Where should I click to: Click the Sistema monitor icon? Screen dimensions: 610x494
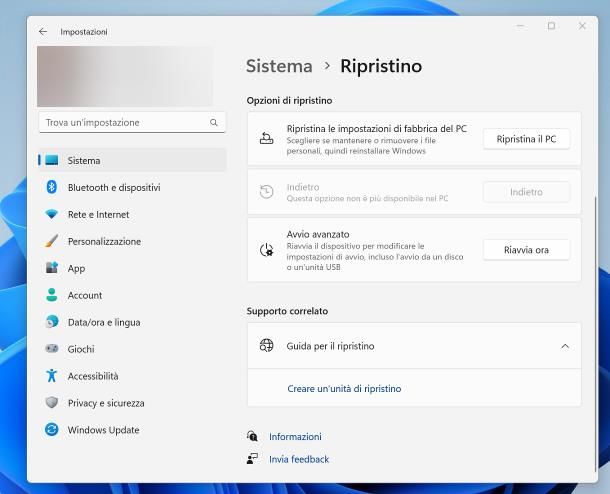pyautogui.click(x=51, y=160)
